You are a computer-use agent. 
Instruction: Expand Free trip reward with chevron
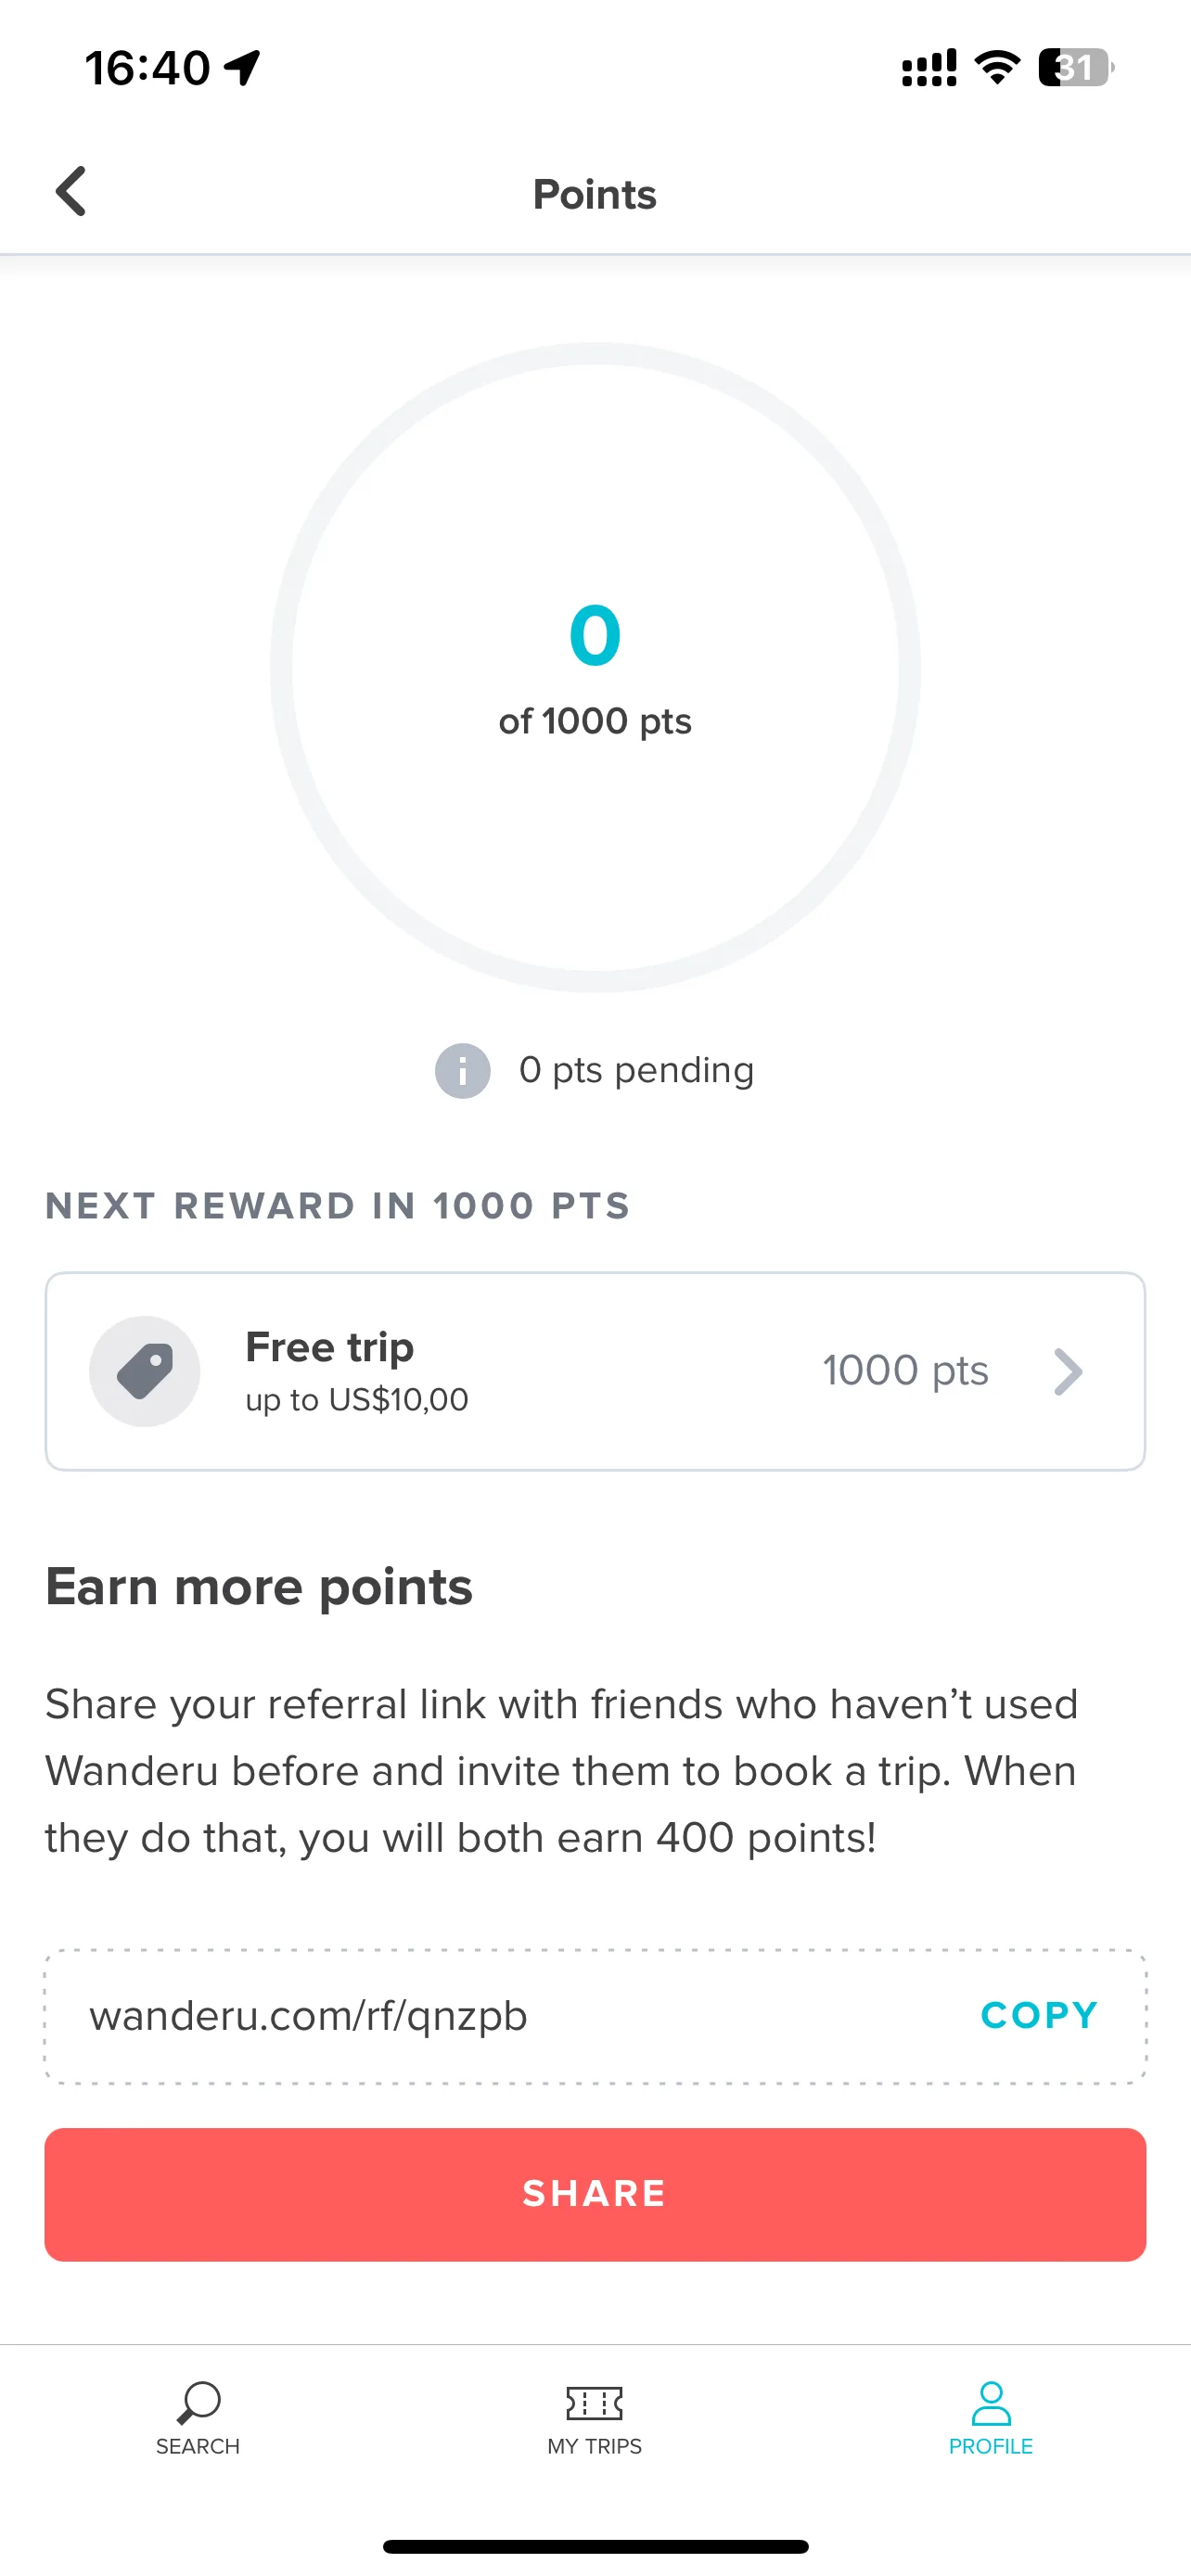point(1068,1371)
